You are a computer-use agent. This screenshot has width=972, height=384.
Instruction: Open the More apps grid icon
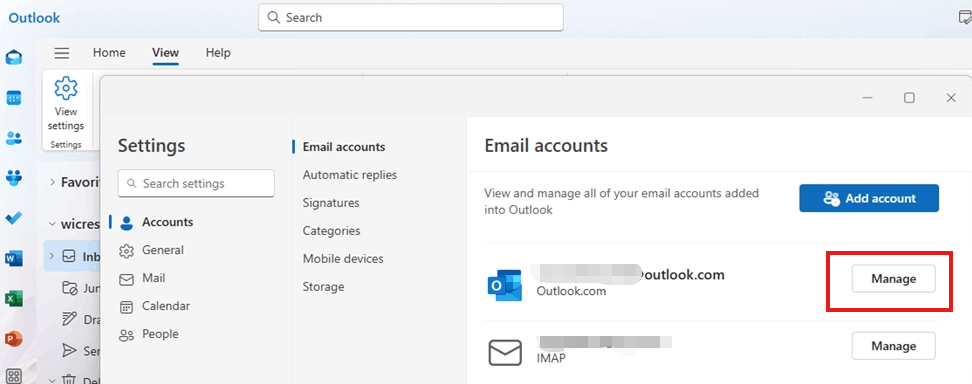pos(14,375)
